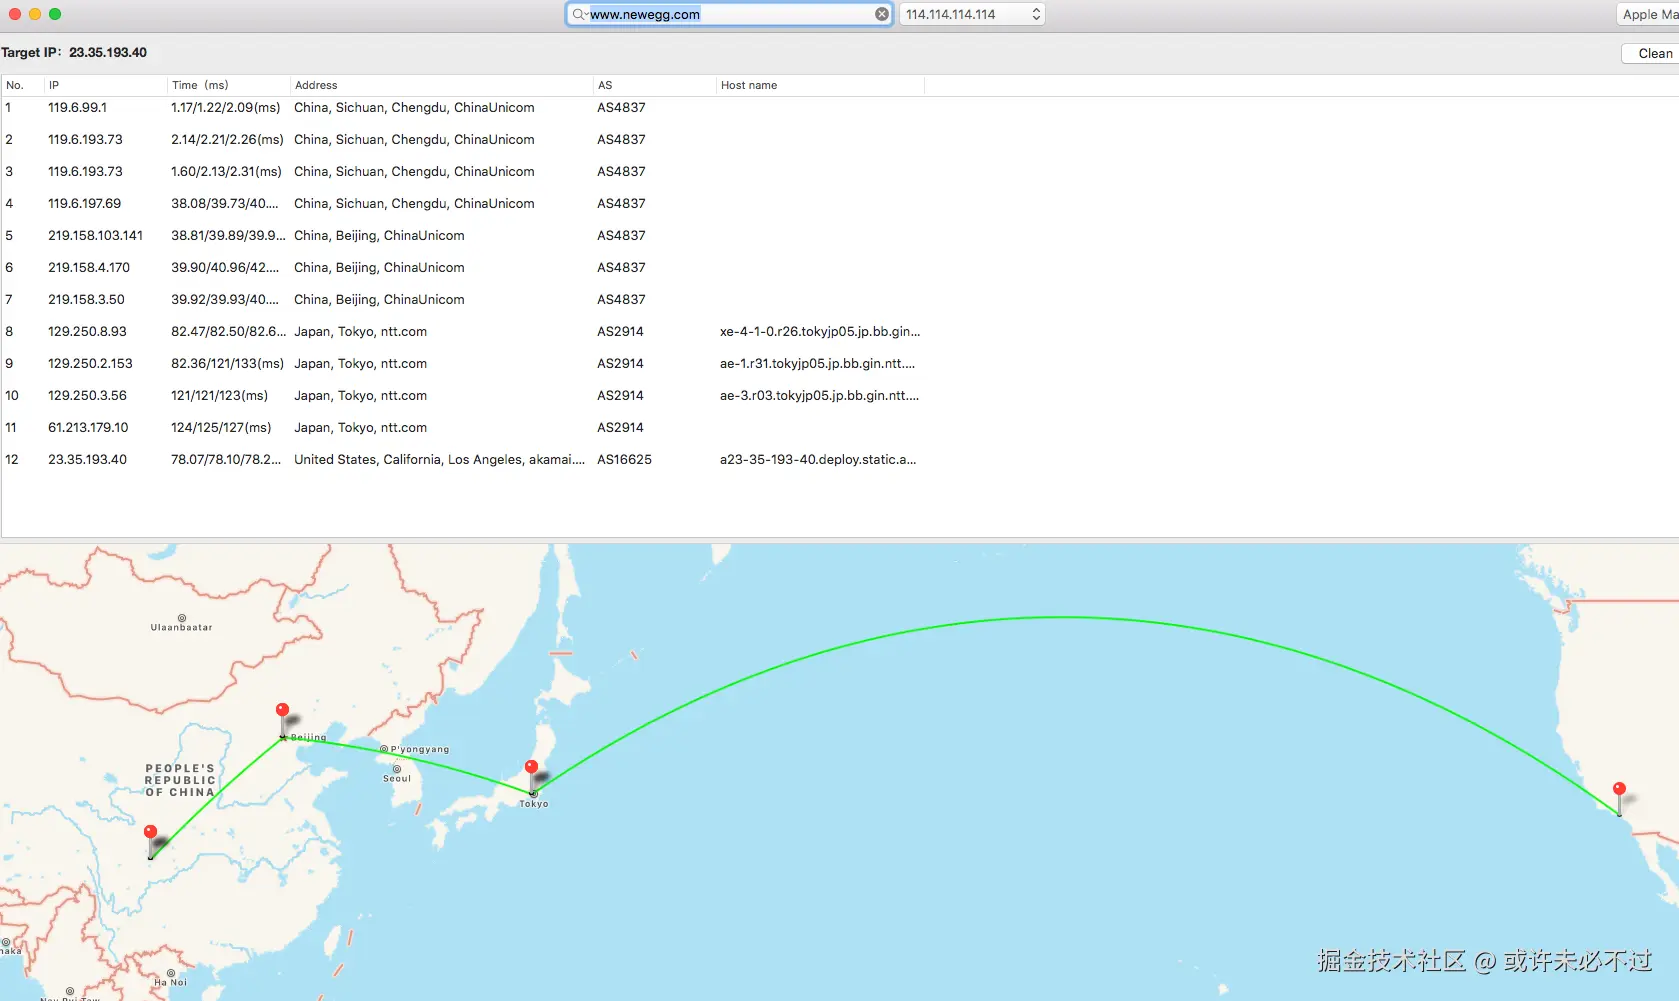Click the Los Angeles akamai address cell
Image resolution: width=1679 pixels, height=1001 pixels.
click(439, 459)
